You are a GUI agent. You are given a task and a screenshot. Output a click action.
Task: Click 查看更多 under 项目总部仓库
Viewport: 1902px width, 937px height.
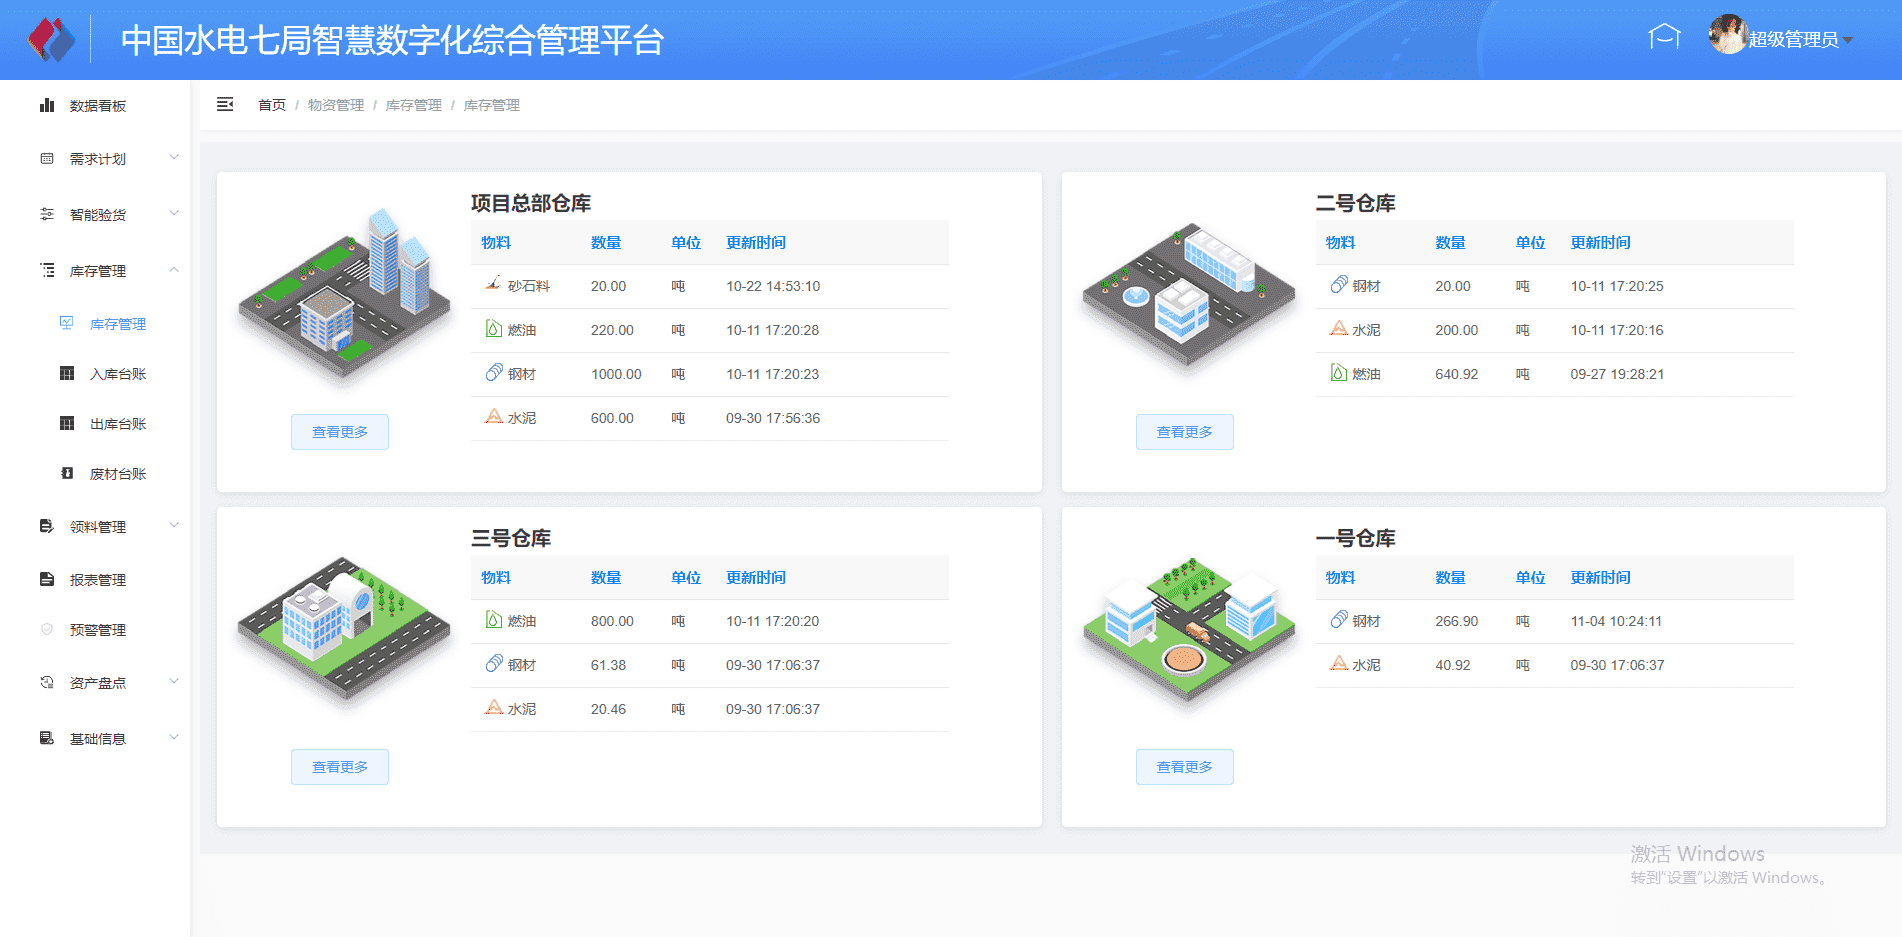click(x=340, y=432)
